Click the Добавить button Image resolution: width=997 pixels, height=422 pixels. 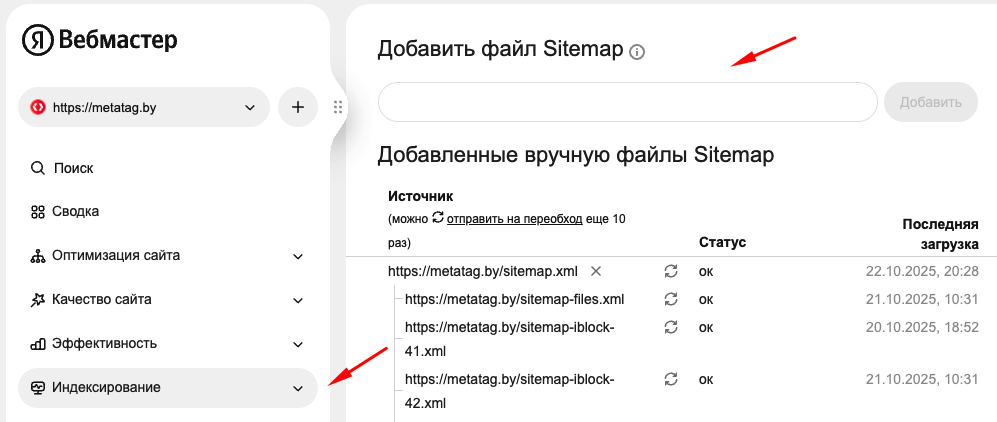point(931,102)
